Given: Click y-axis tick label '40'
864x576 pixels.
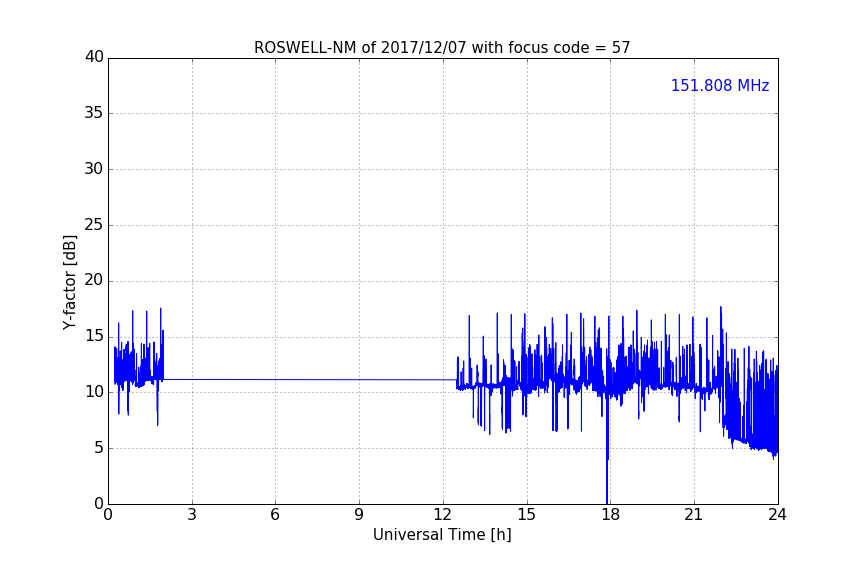Looking at the screenshot, I should (x=94, y=57).
